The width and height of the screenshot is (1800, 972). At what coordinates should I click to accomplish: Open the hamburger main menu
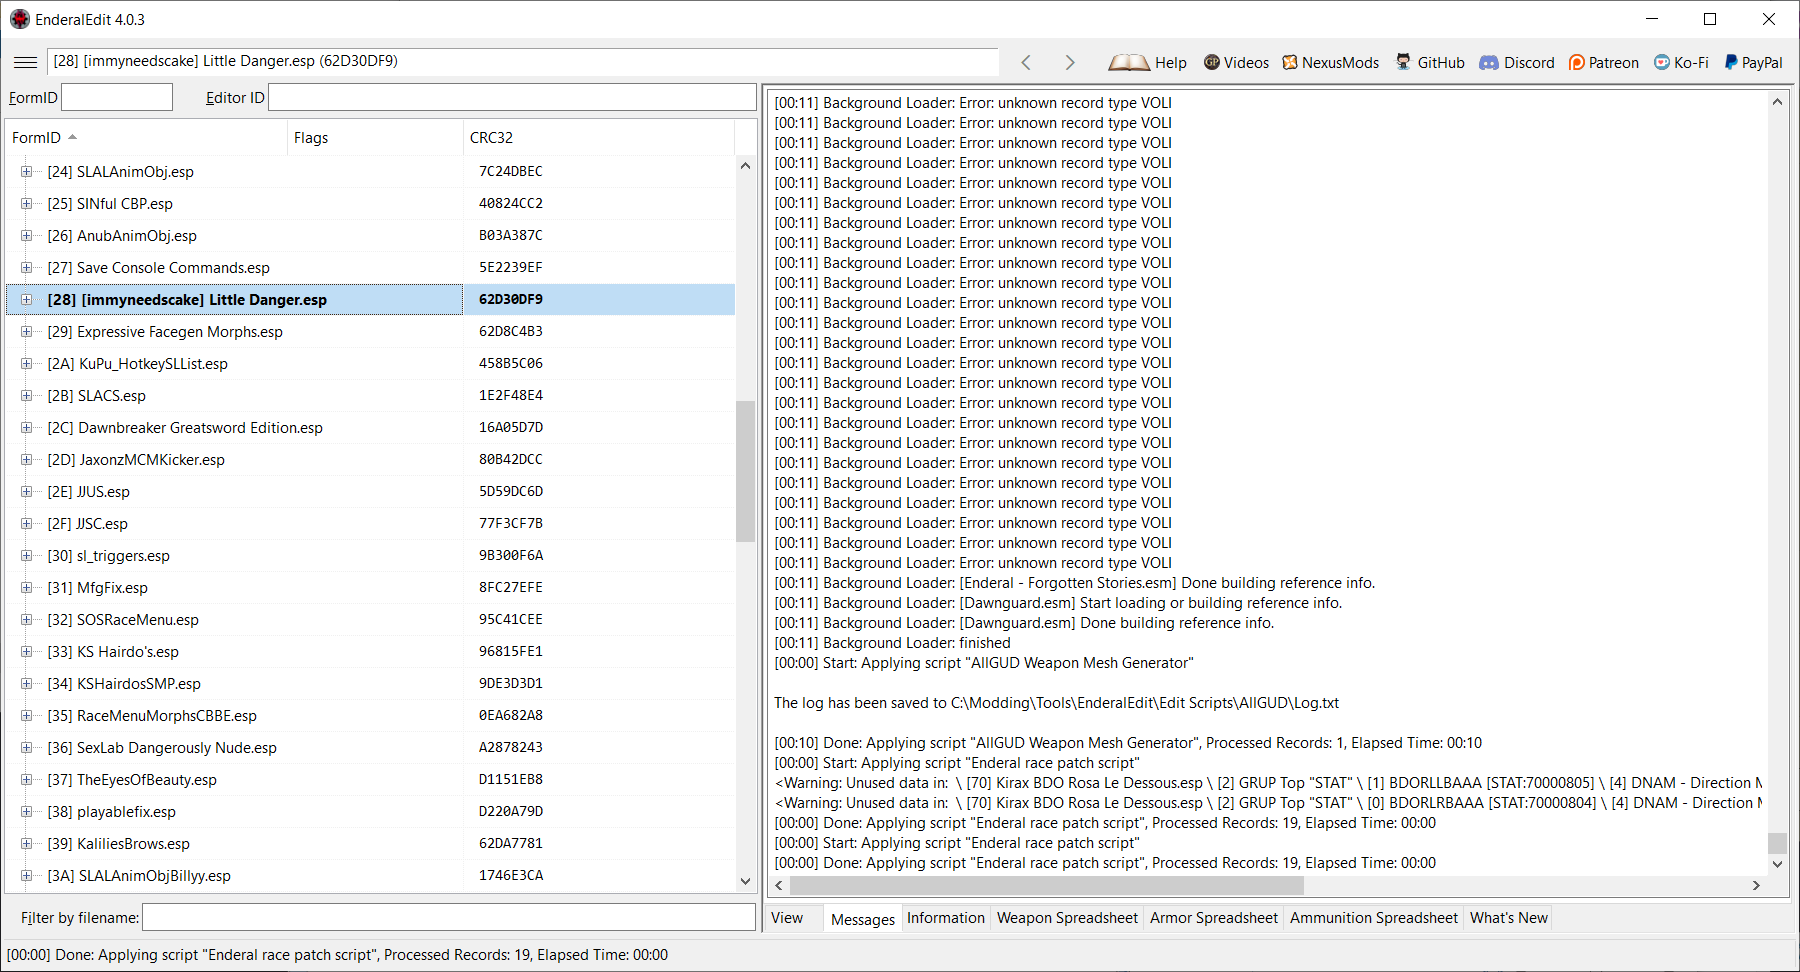pyautogui.click(x=25, y=62)
